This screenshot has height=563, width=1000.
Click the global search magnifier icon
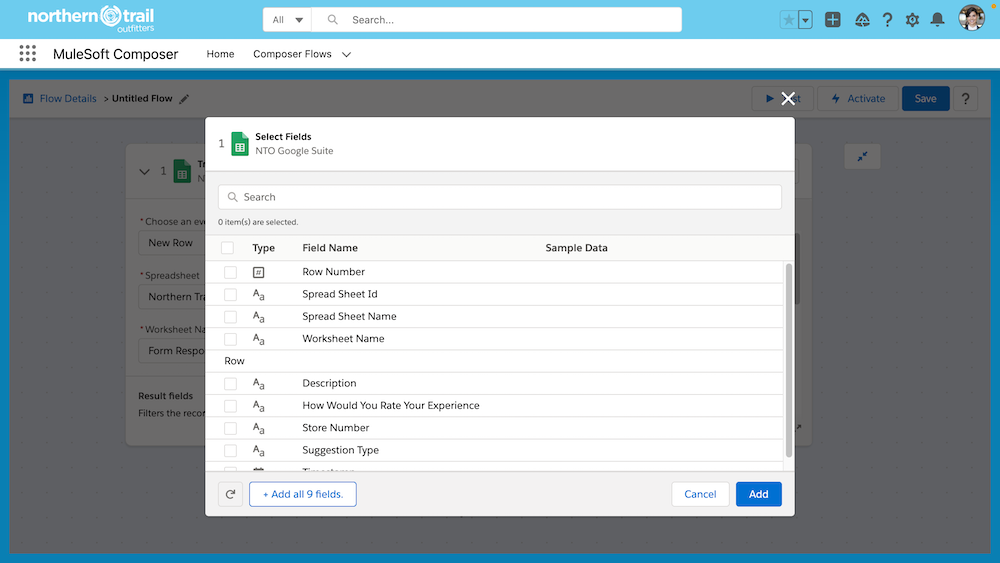[332, 20]
